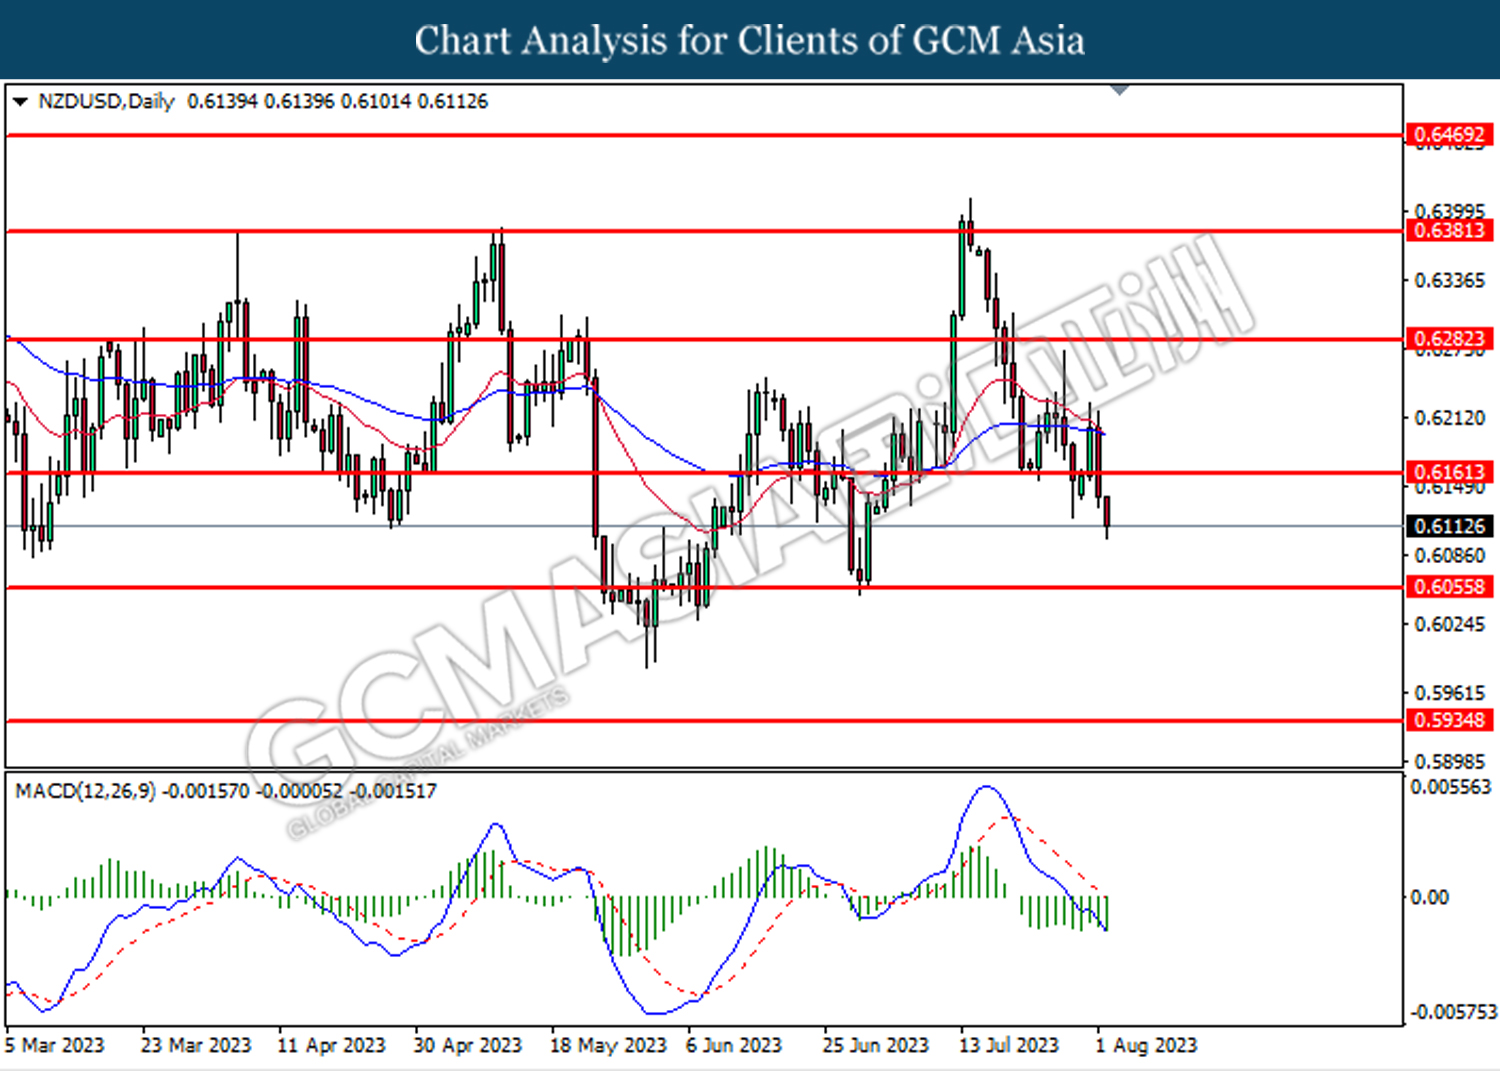Click the 11 Apr 2023 date label
Image resolution: width=1500 pixels, height=1071 pixels.
pos(331,1045)
